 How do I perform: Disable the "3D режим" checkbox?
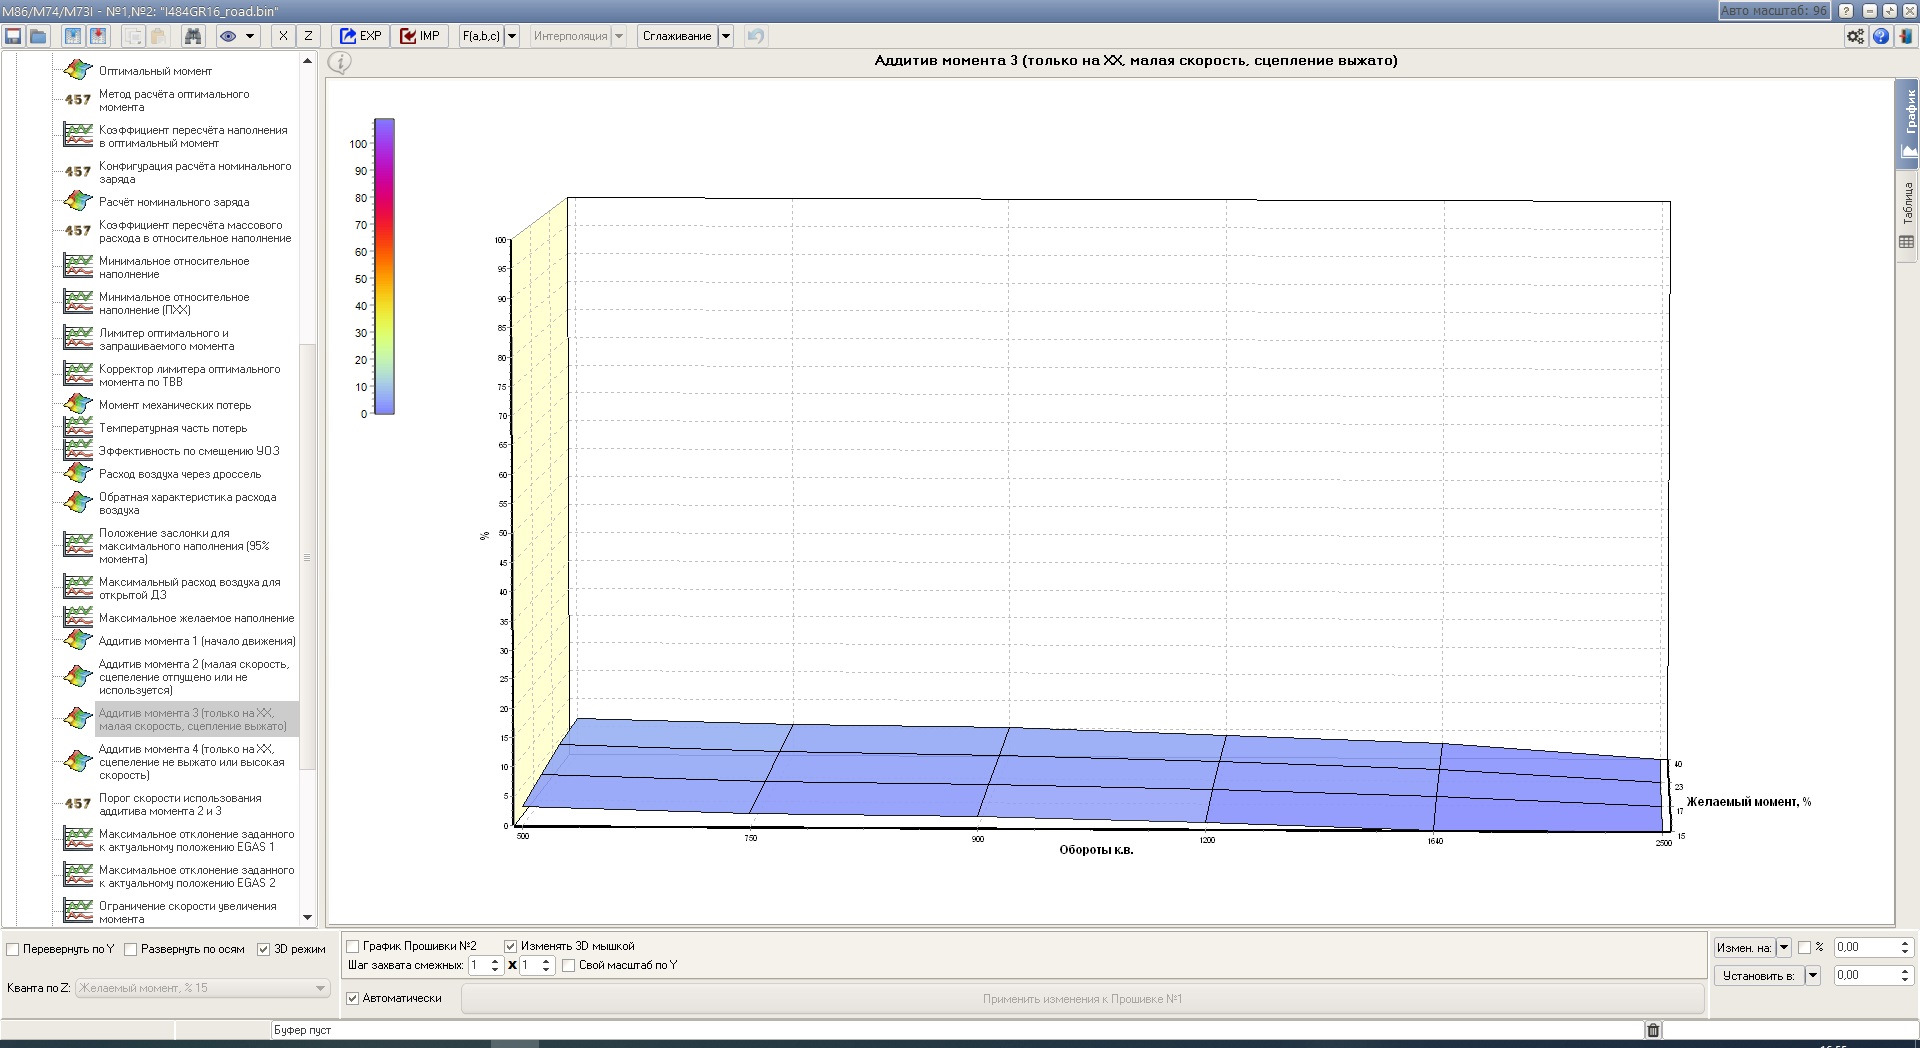click(x=264, y=949)
